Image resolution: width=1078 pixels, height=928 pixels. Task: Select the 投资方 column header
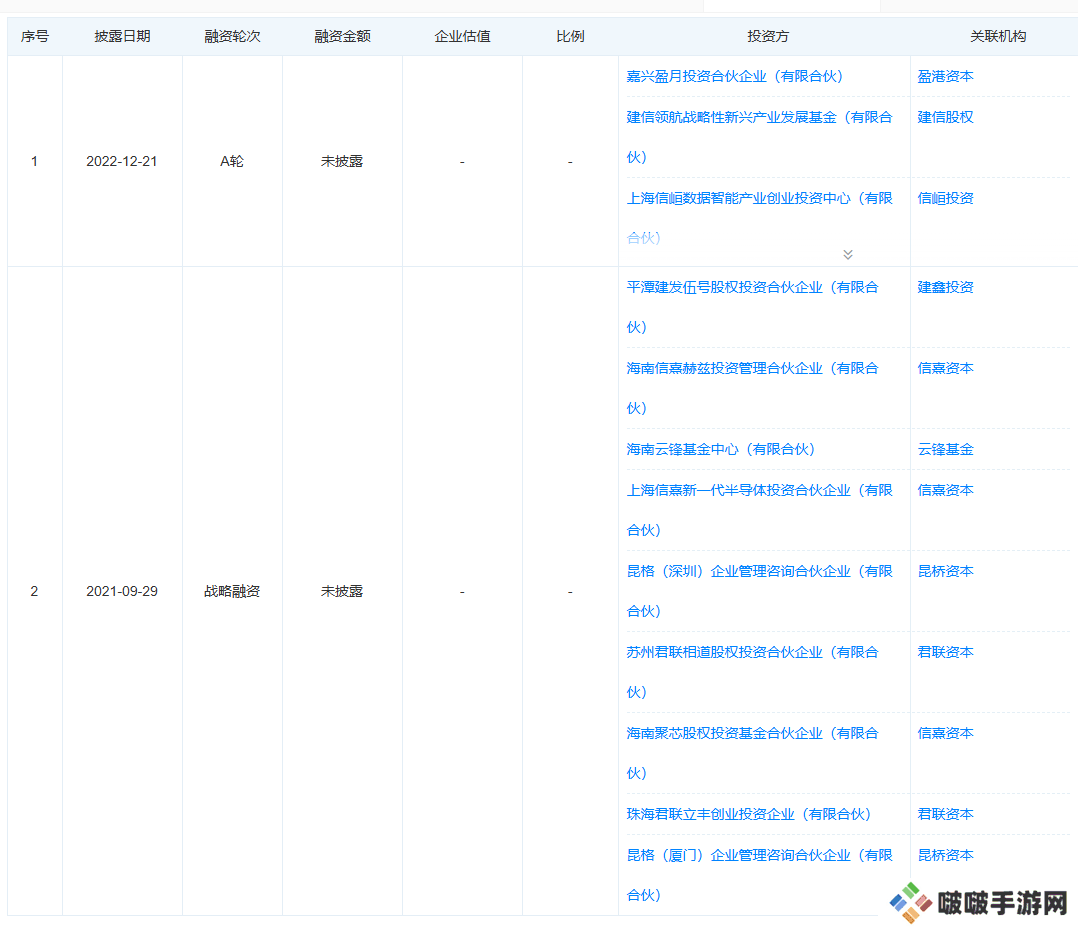pyautogui.click(x=768, y=36)
